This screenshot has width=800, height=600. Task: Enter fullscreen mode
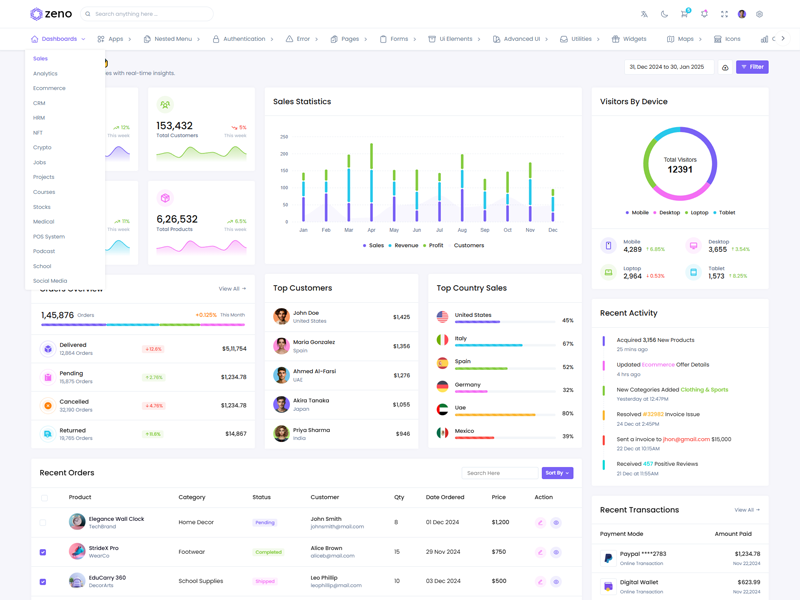tap(724, 14)
